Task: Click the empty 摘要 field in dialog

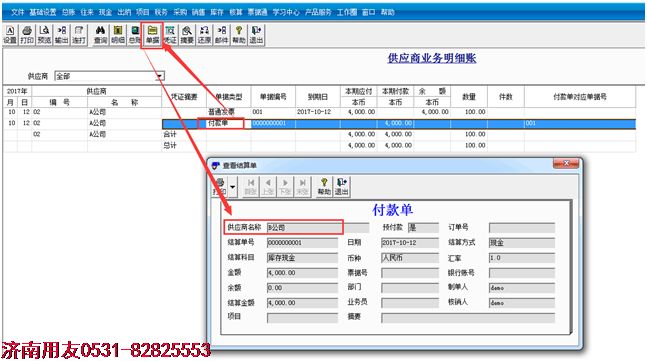Action: (468, 318)
